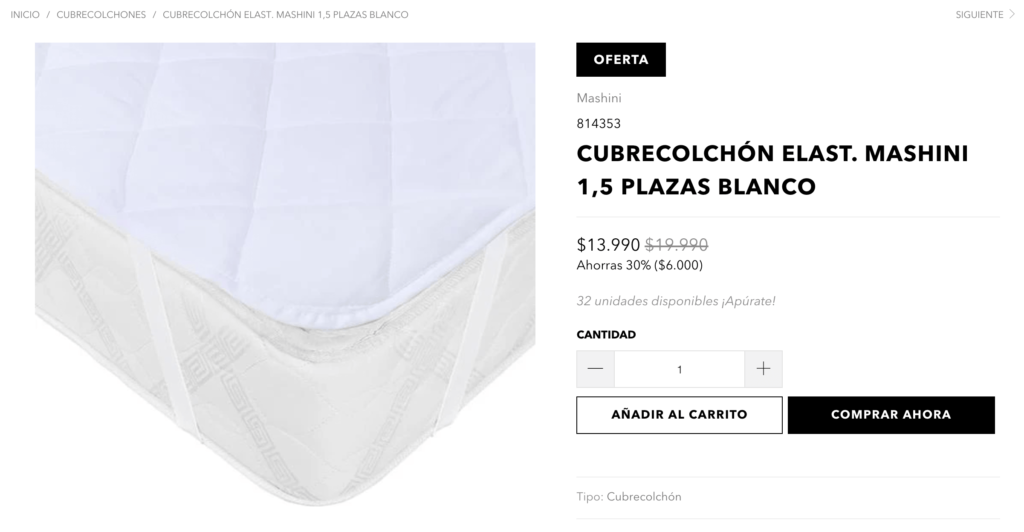Decrease quantity with the minus icon
This screenshot has height=532, width=1024.
[x=595, y=369]
